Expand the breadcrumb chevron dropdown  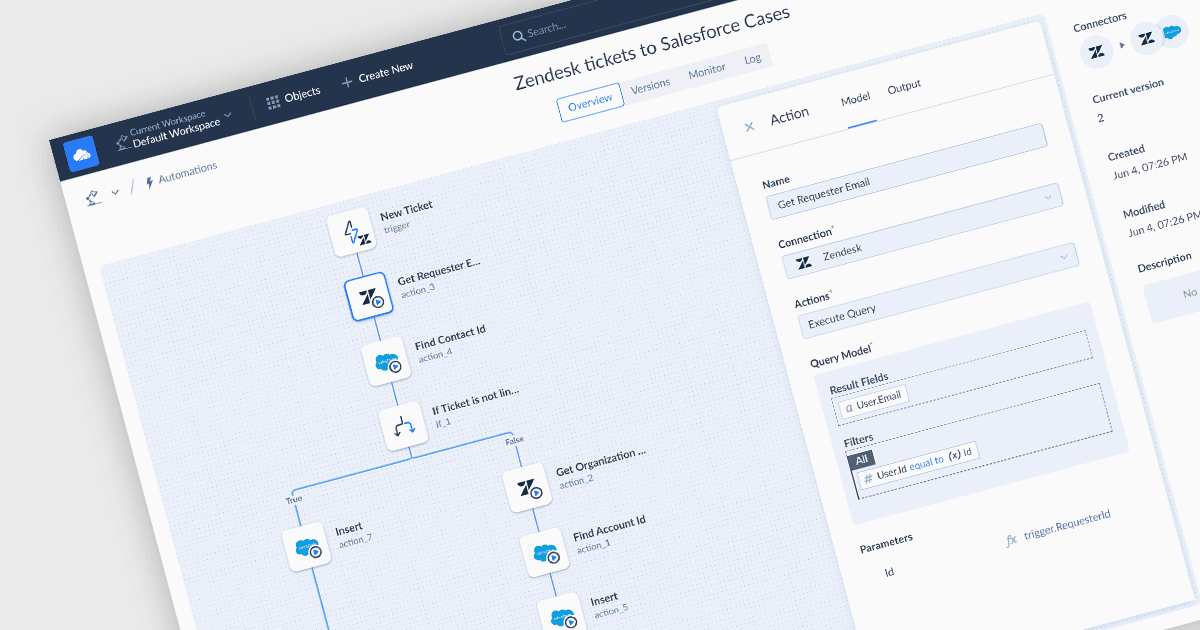coord(114,190)
